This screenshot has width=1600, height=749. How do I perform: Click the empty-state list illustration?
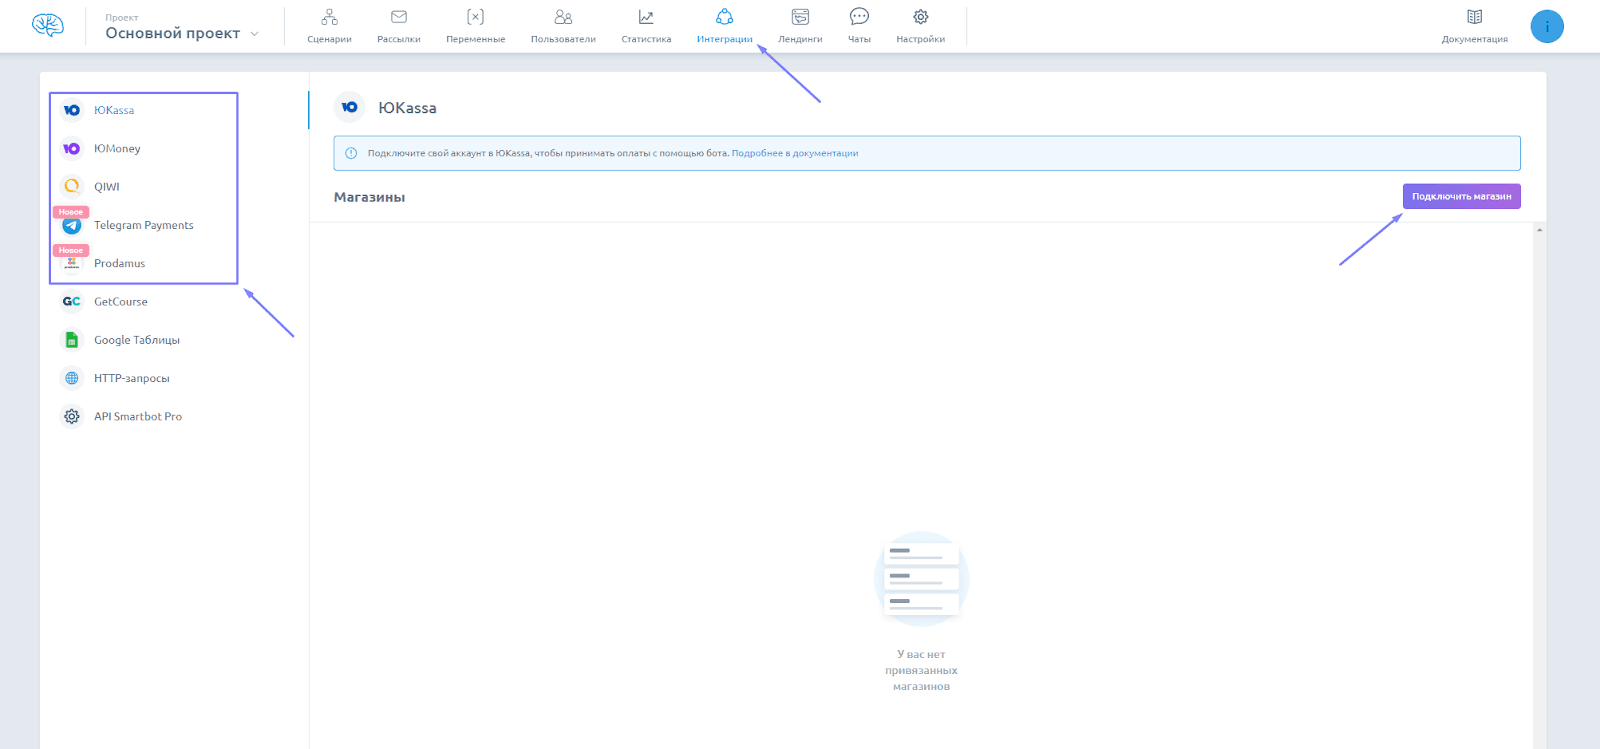tap(921, 579)
